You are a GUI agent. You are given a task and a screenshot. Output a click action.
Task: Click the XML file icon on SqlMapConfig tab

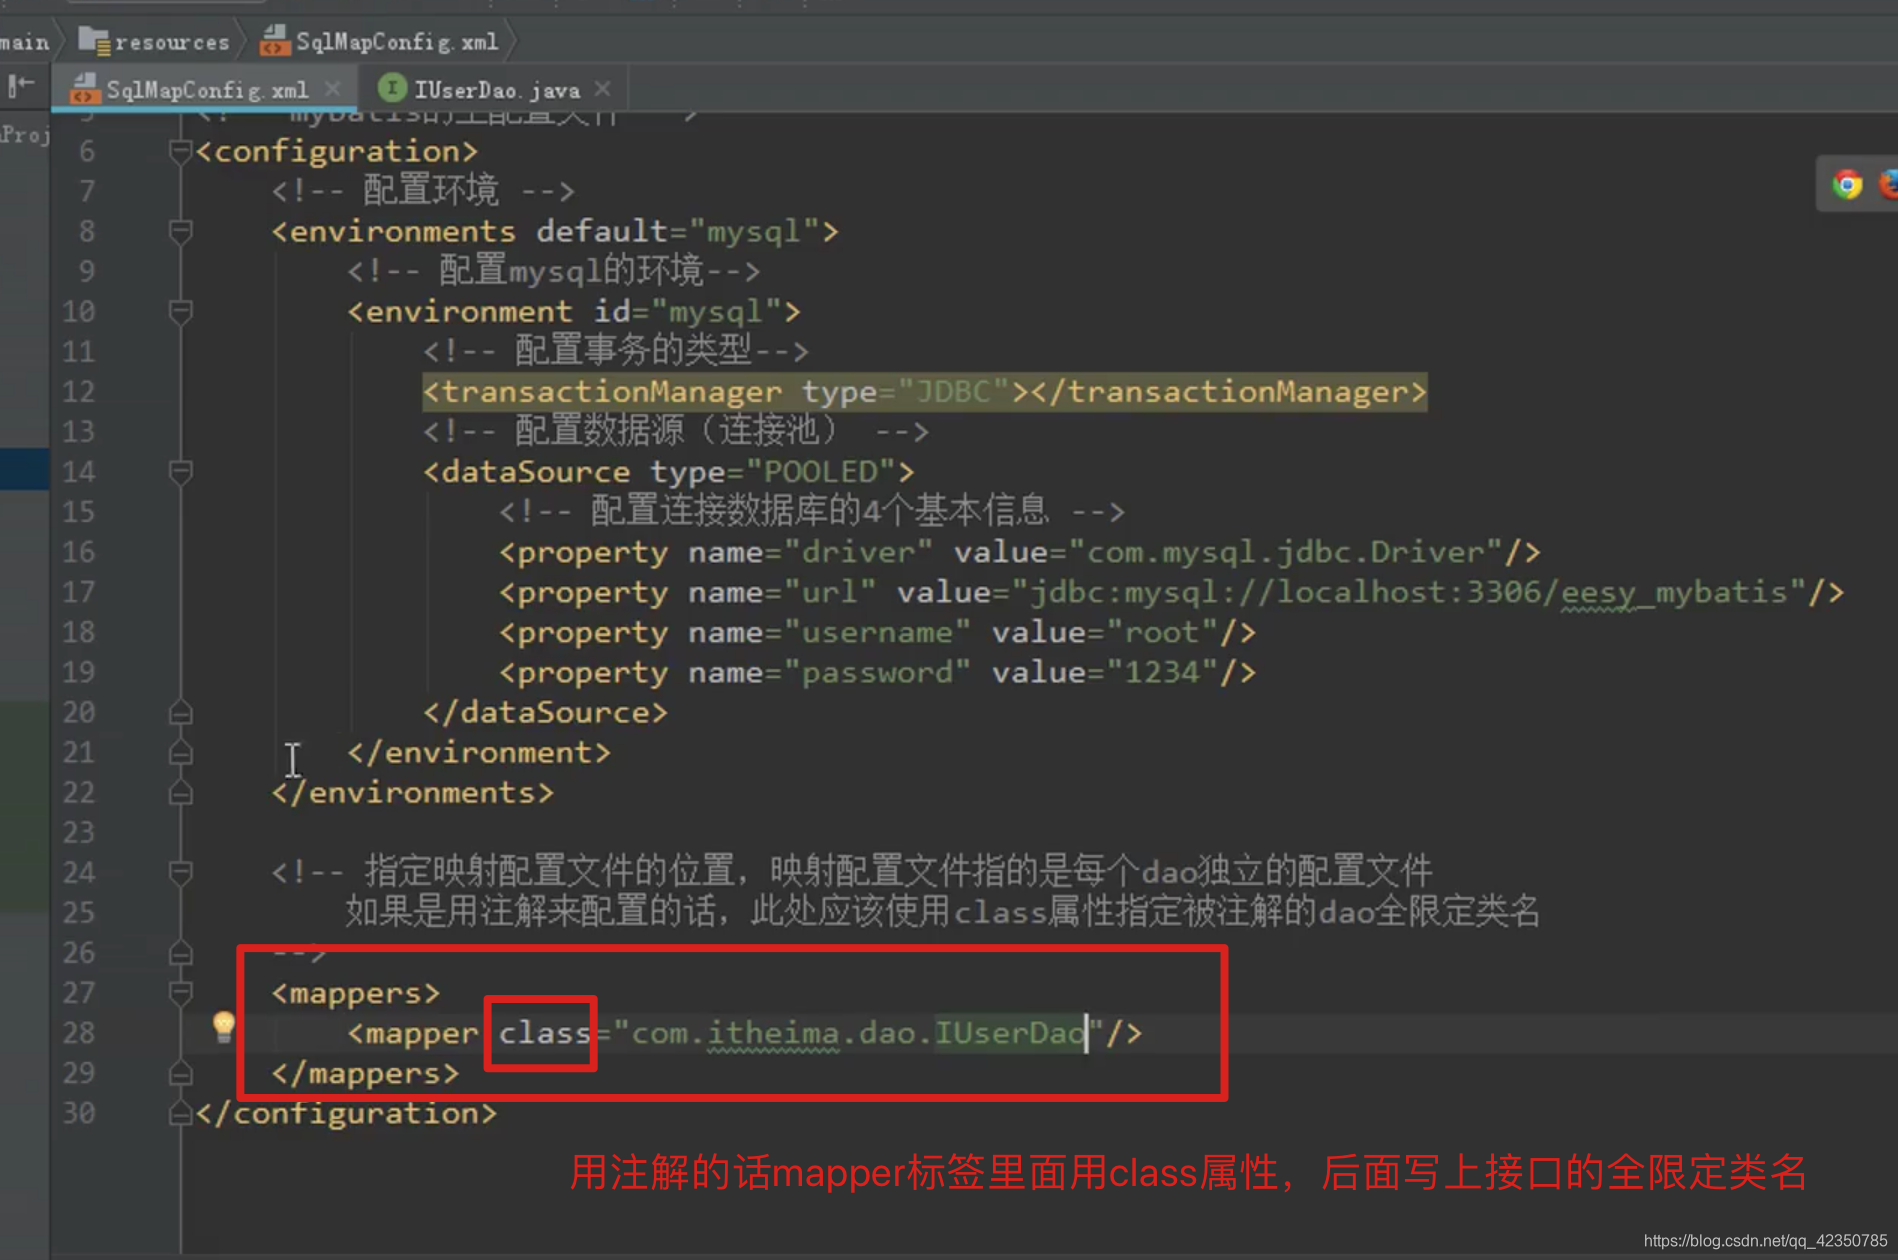[x=84, y=89]
